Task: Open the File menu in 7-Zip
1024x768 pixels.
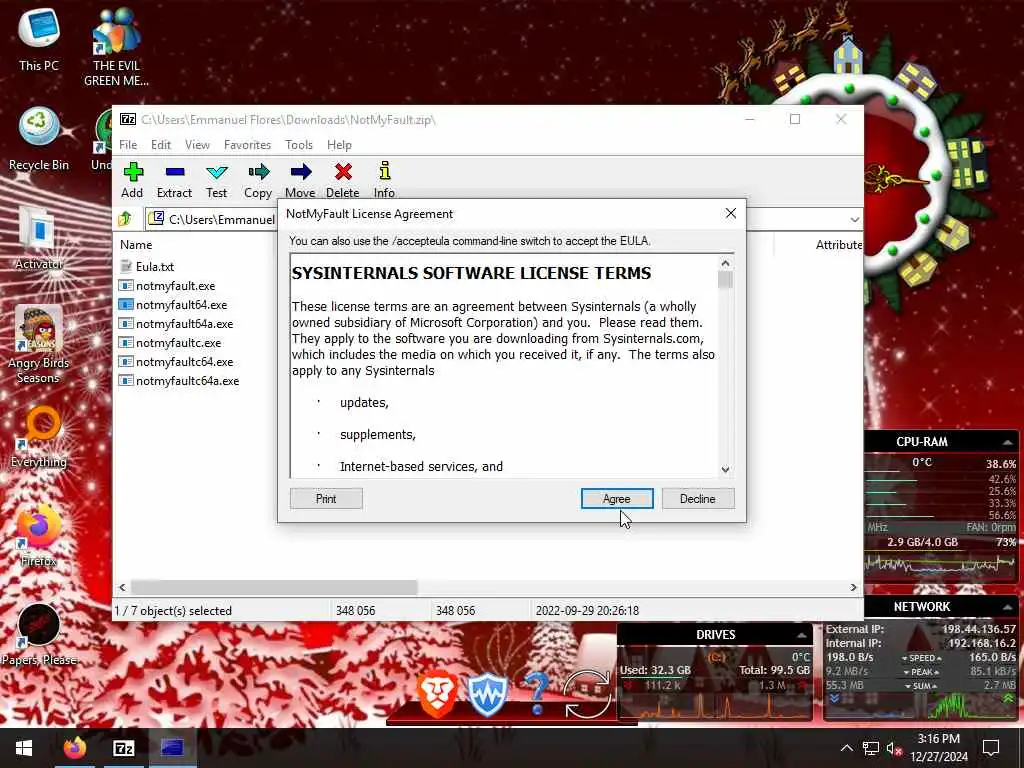Action: coord(128,144)
